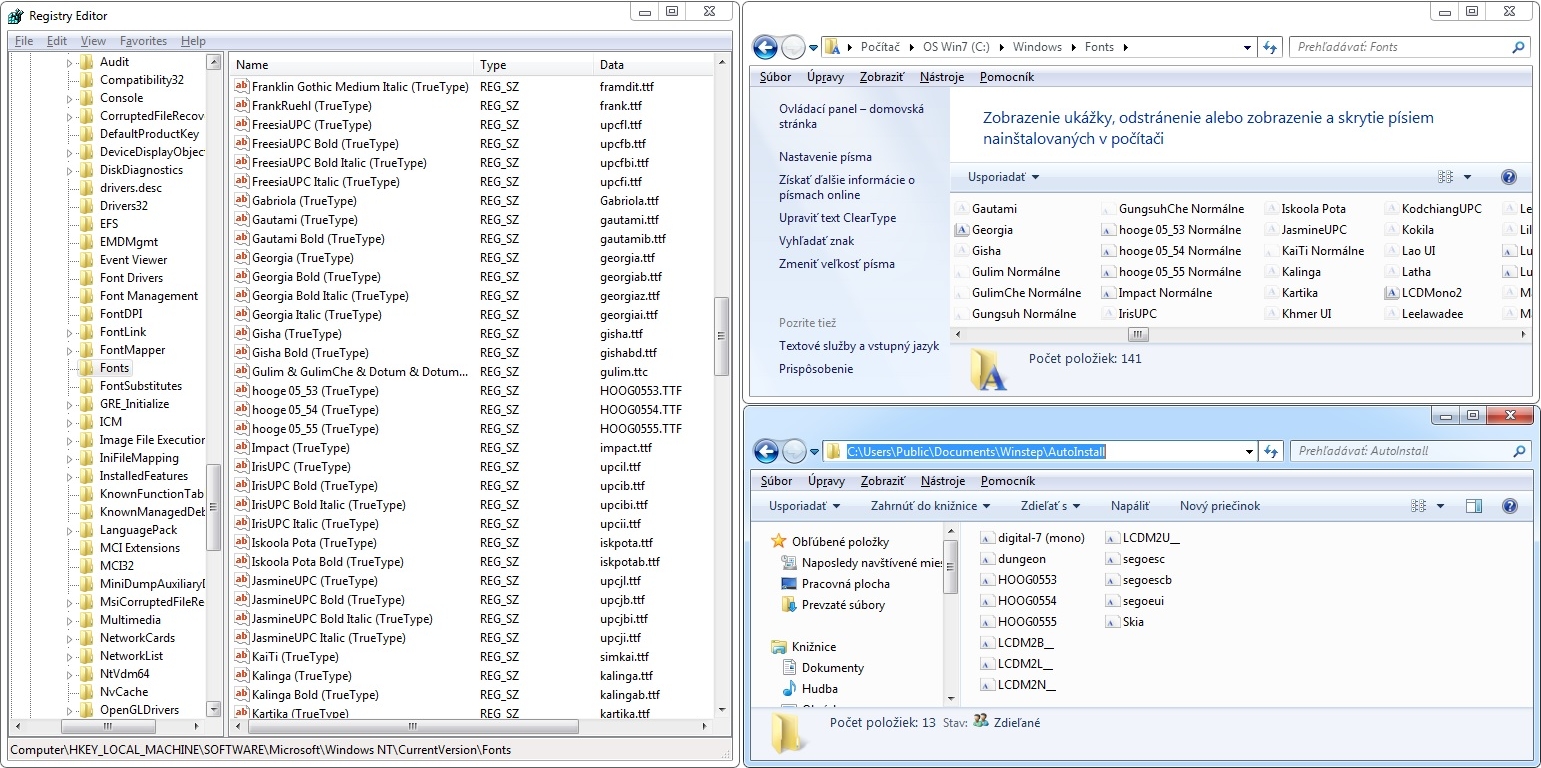The image size is (1541, 768).
Task: Click the Georgia font item icon
Action: (x=962, y=230)
